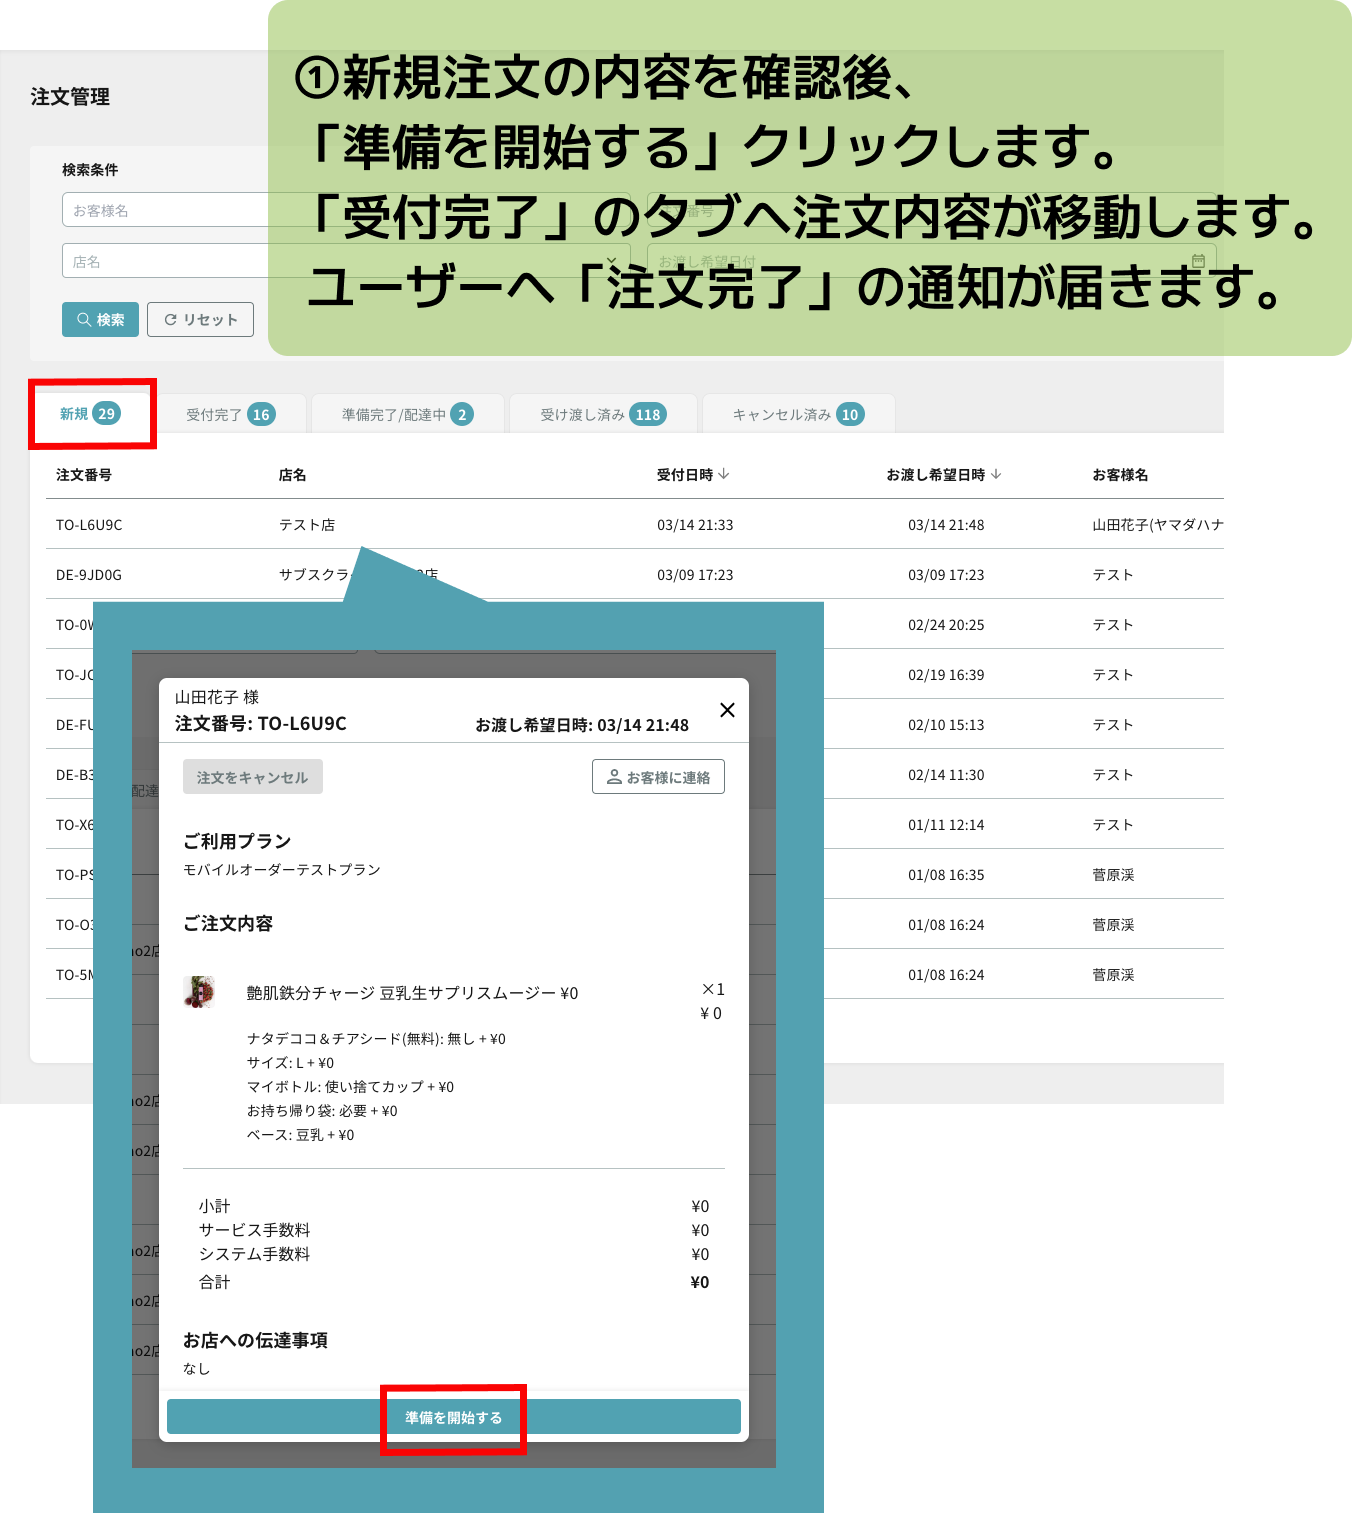Select the 新規 tab

click(x=90, y=413)
